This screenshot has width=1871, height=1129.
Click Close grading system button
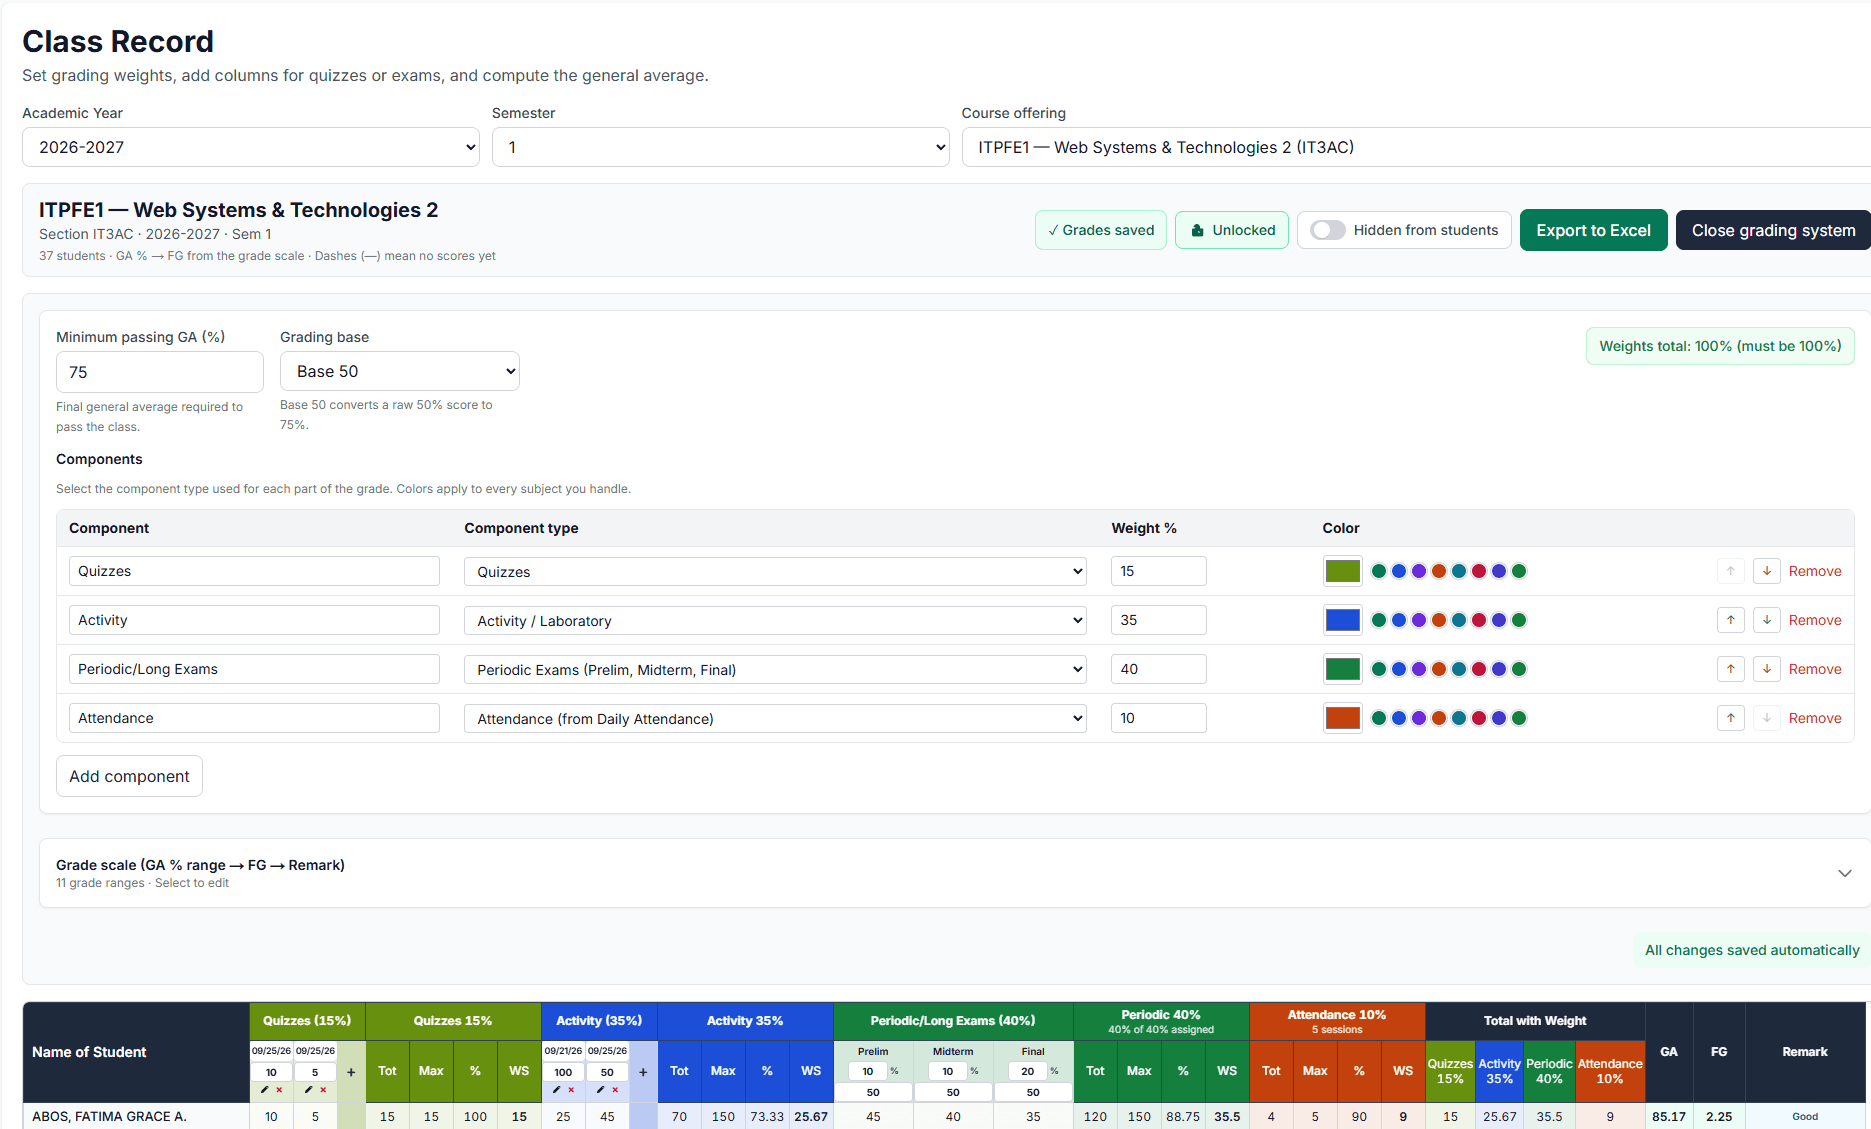[x=1773, y=230]
